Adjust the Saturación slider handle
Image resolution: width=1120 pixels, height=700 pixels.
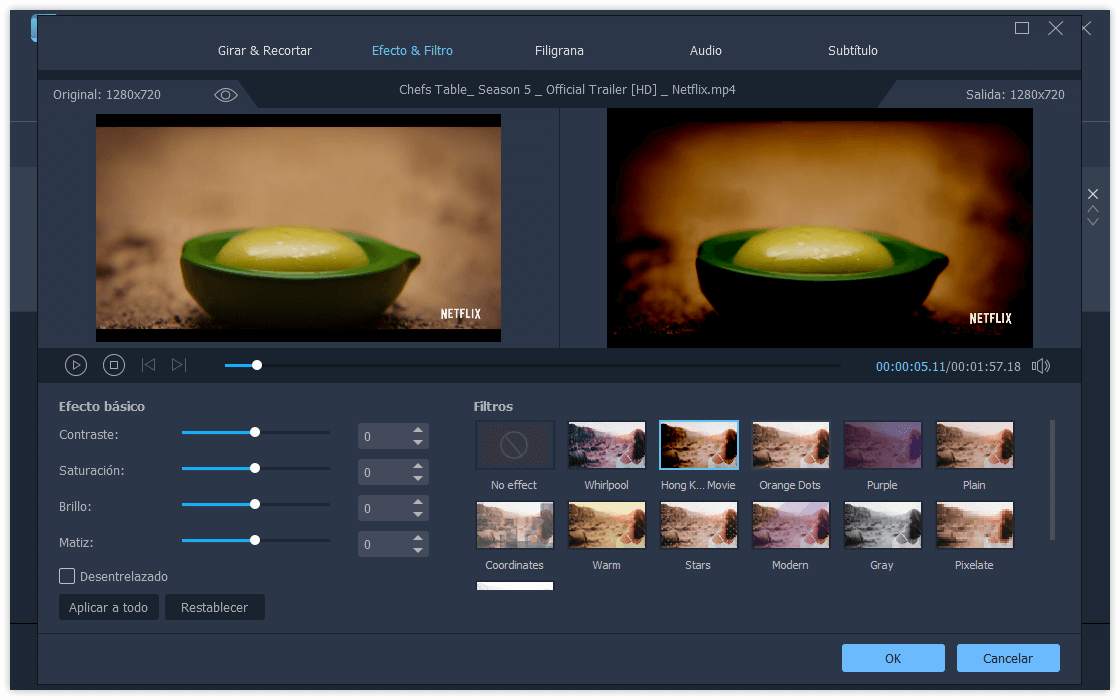click(255, 469)
